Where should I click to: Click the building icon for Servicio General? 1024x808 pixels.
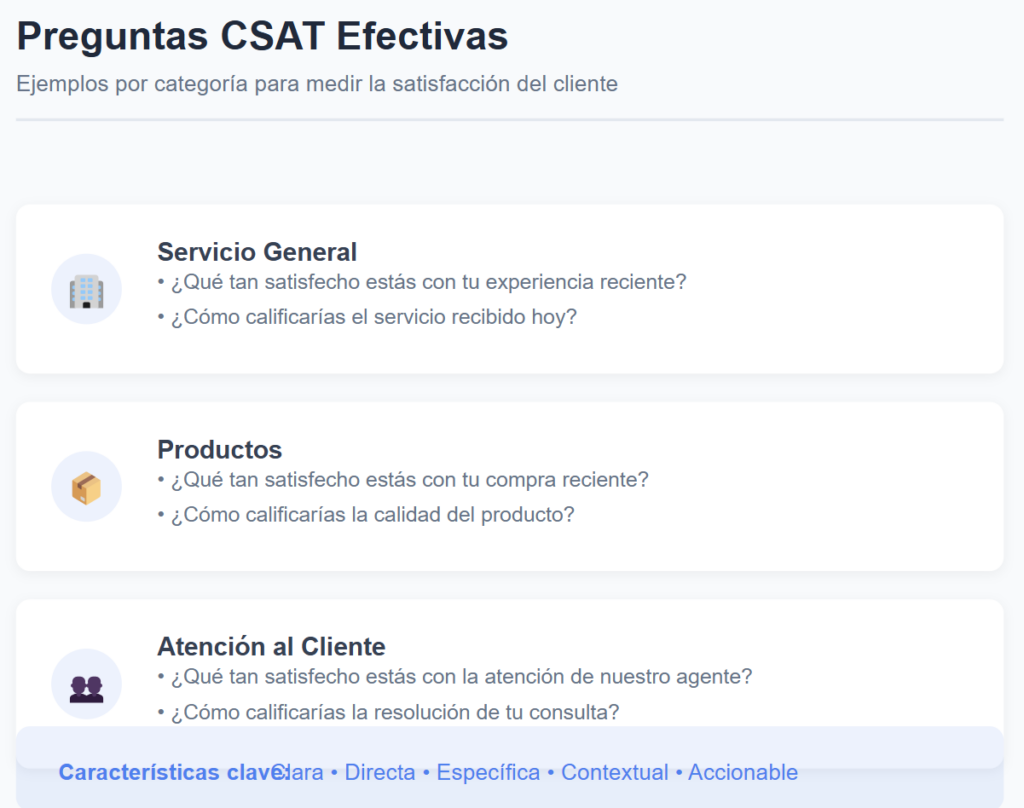pos(86,290)
